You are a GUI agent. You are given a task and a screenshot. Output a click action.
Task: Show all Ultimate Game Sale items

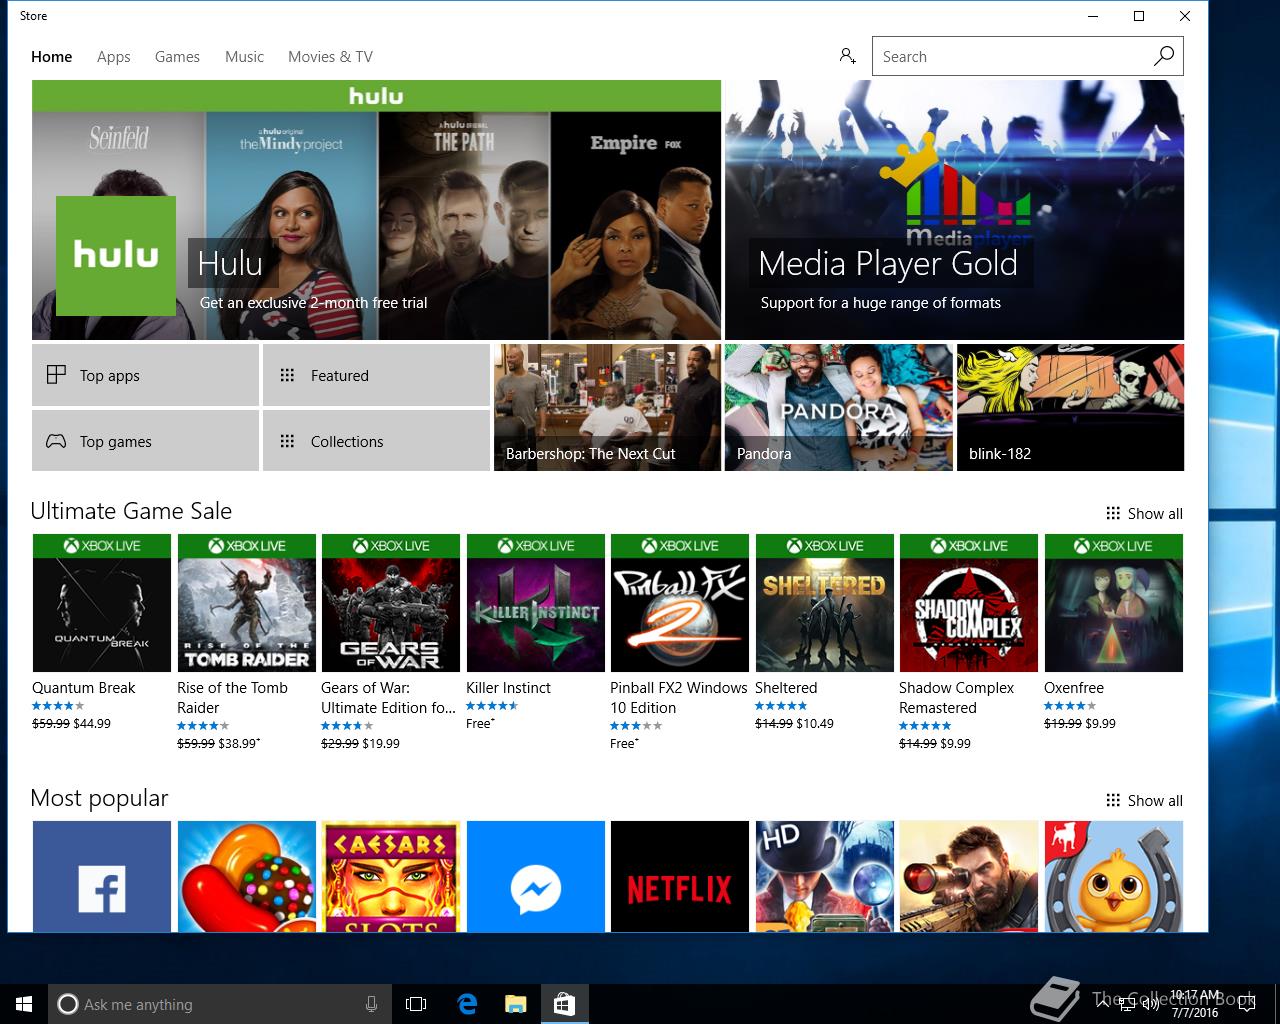coord(1144,513)
